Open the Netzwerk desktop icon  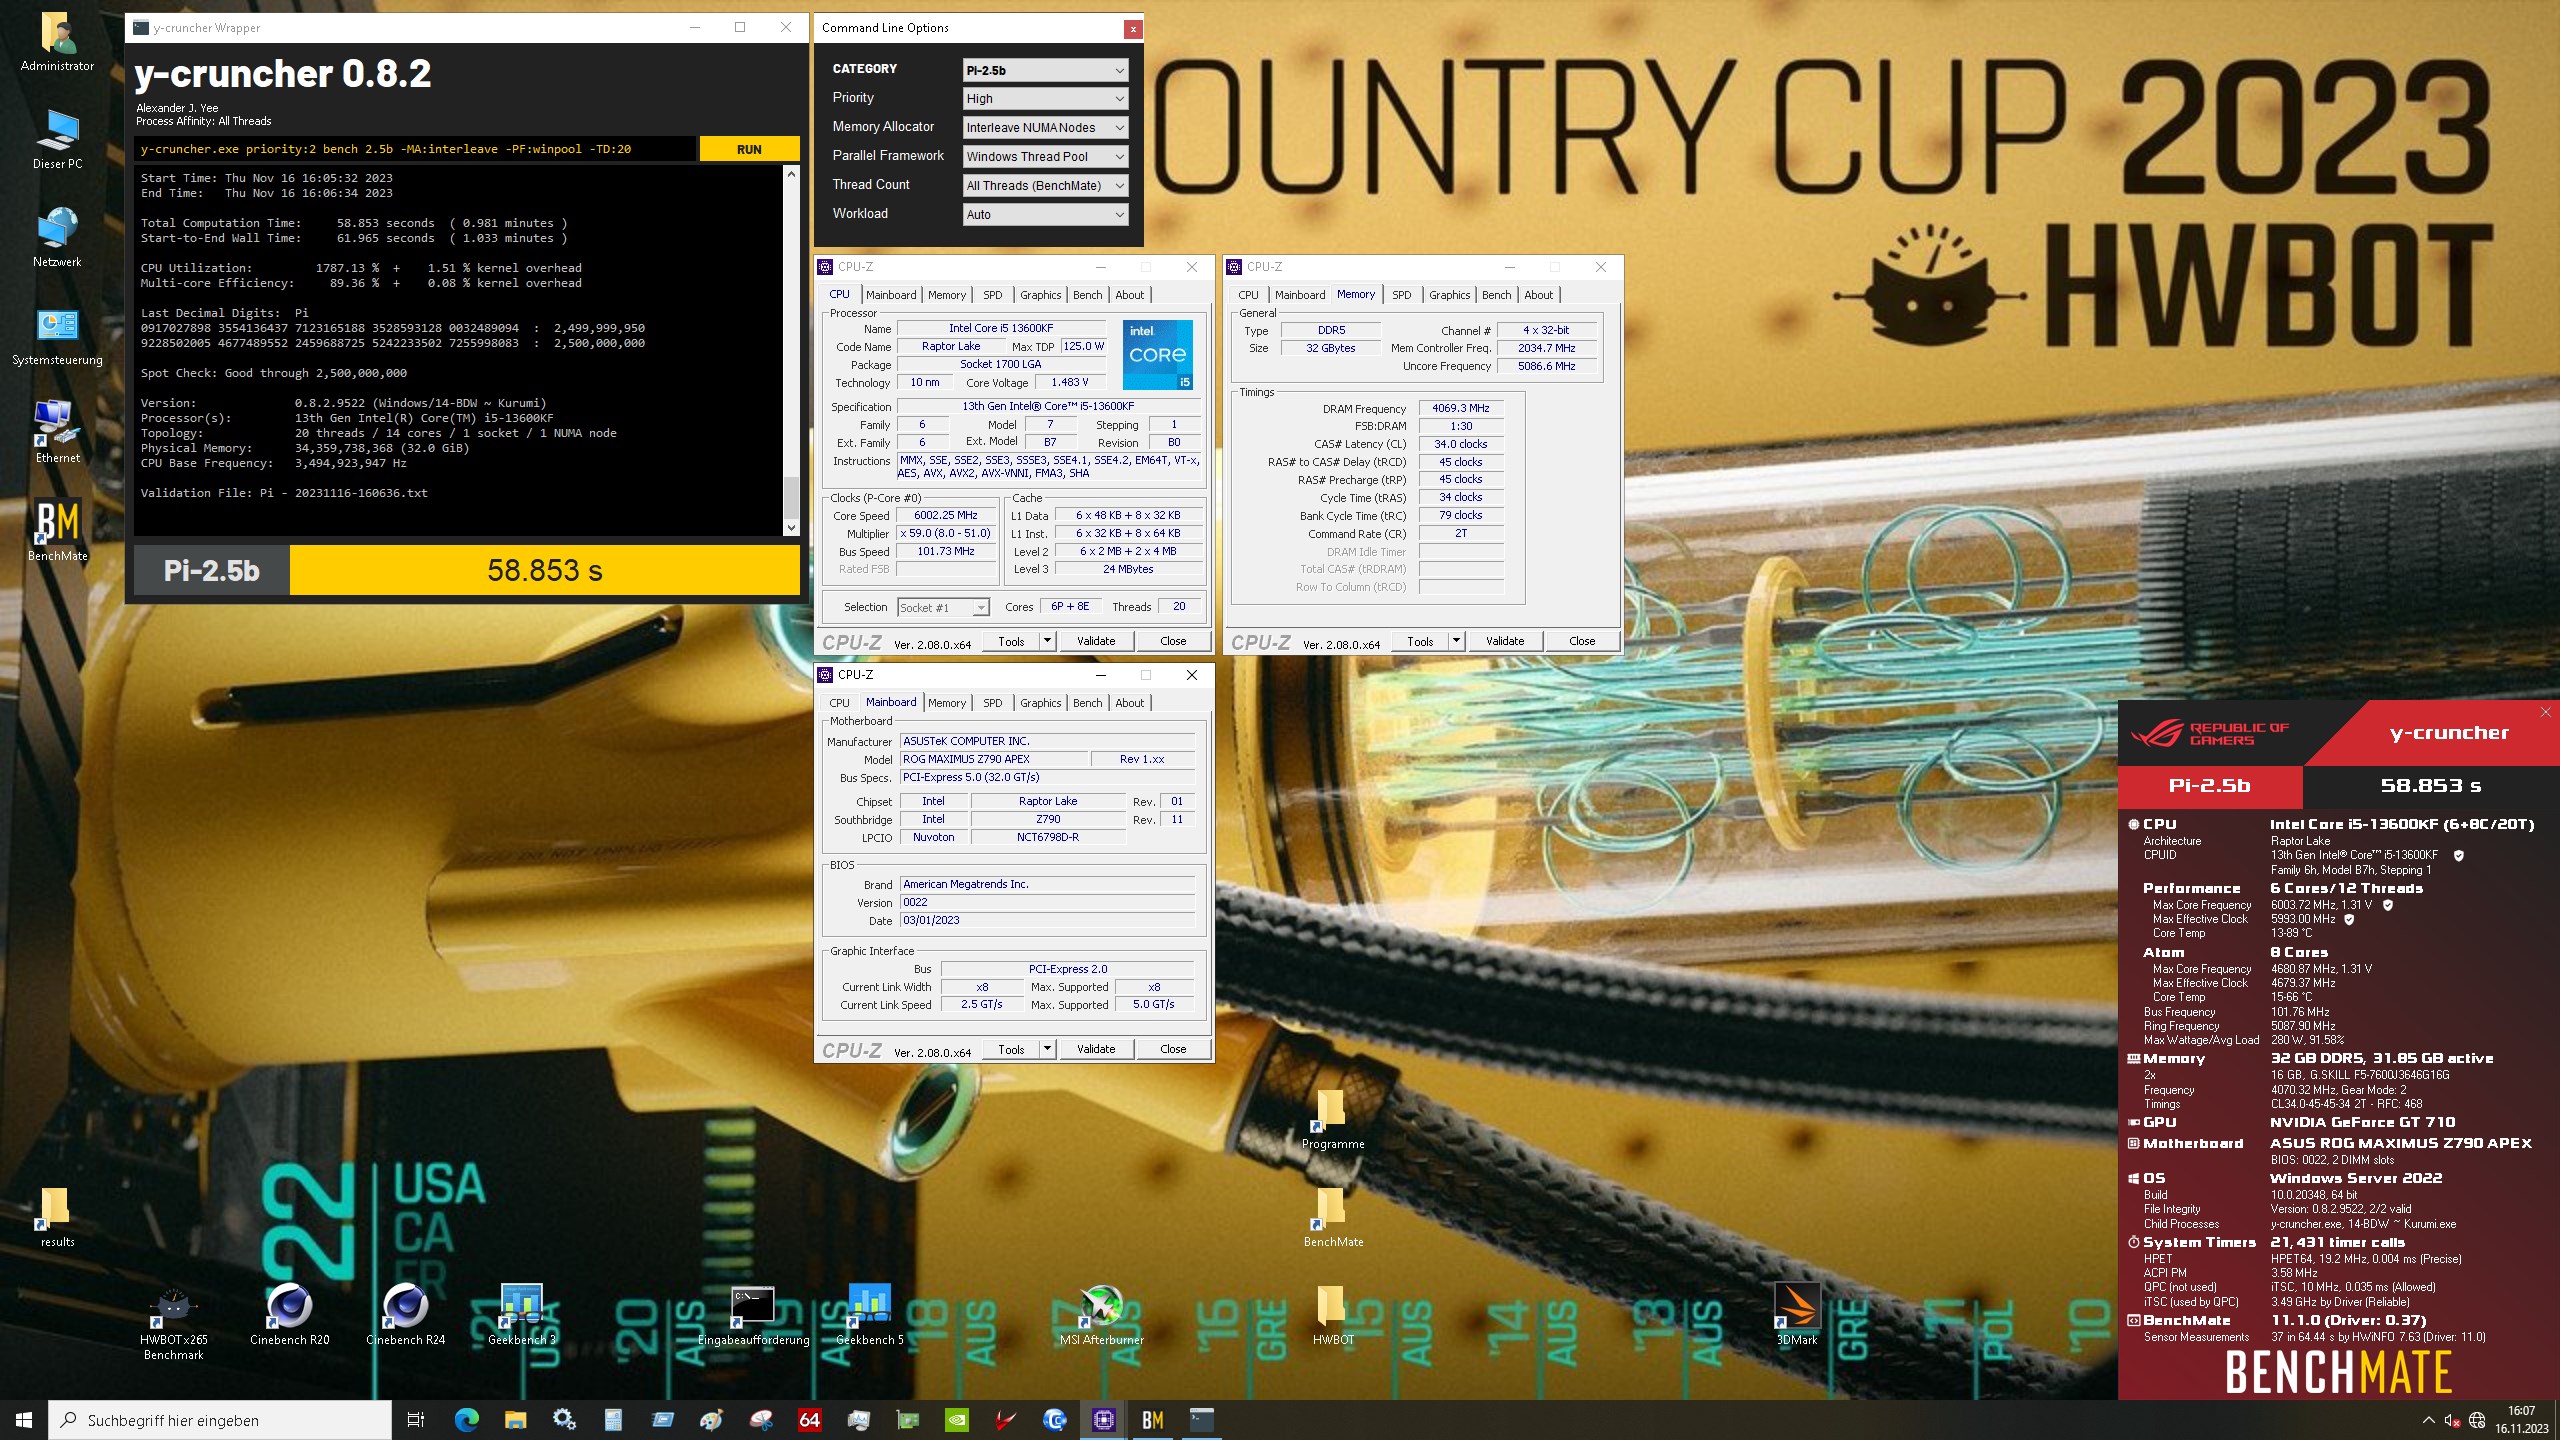[x=57, y=238]
